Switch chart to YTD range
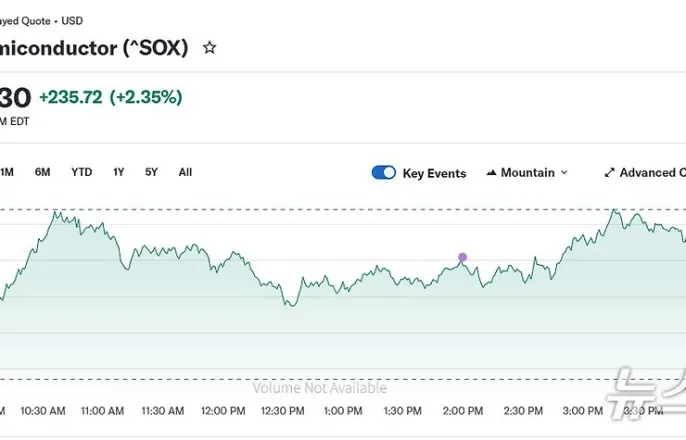Screen dimensions: 686x440 (x=82, y=172)
